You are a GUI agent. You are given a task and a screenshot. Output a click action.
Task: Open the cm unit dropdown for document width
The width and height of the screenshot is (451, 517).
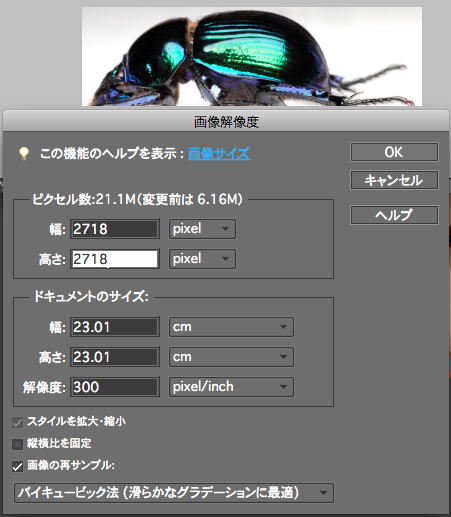[231, 327]
